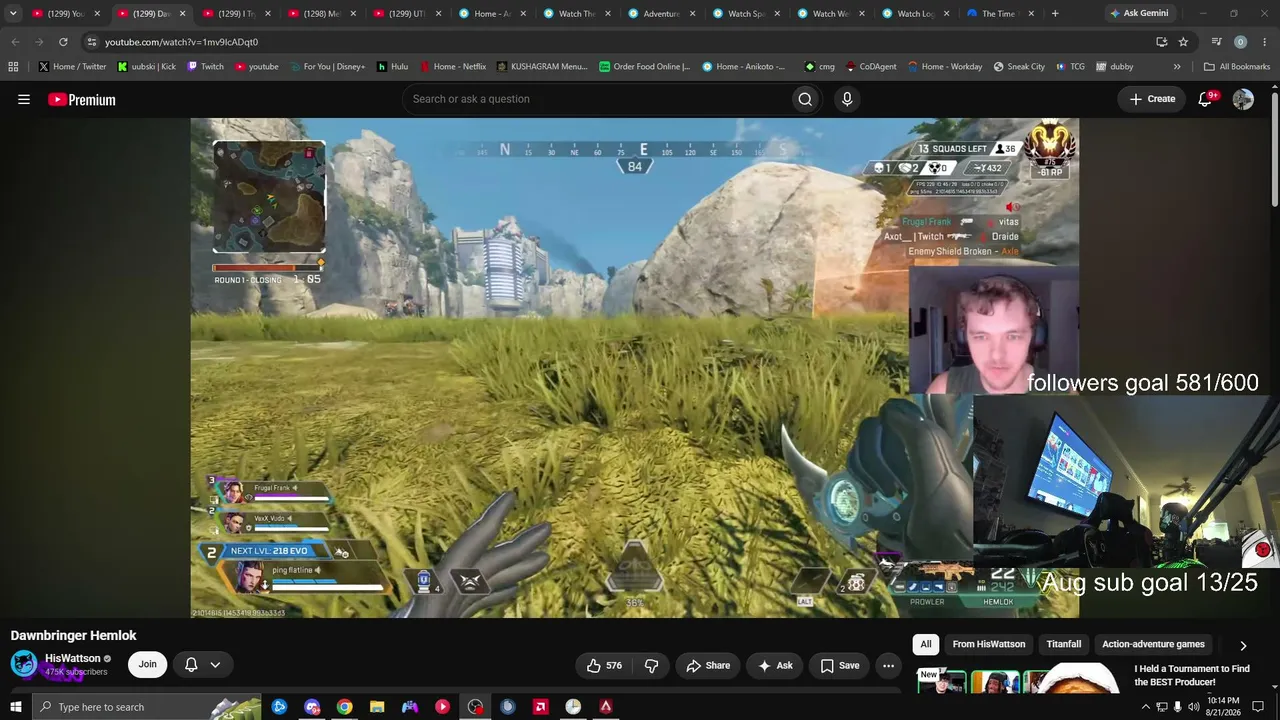Open more actions three-dot menu

[888, 665]
